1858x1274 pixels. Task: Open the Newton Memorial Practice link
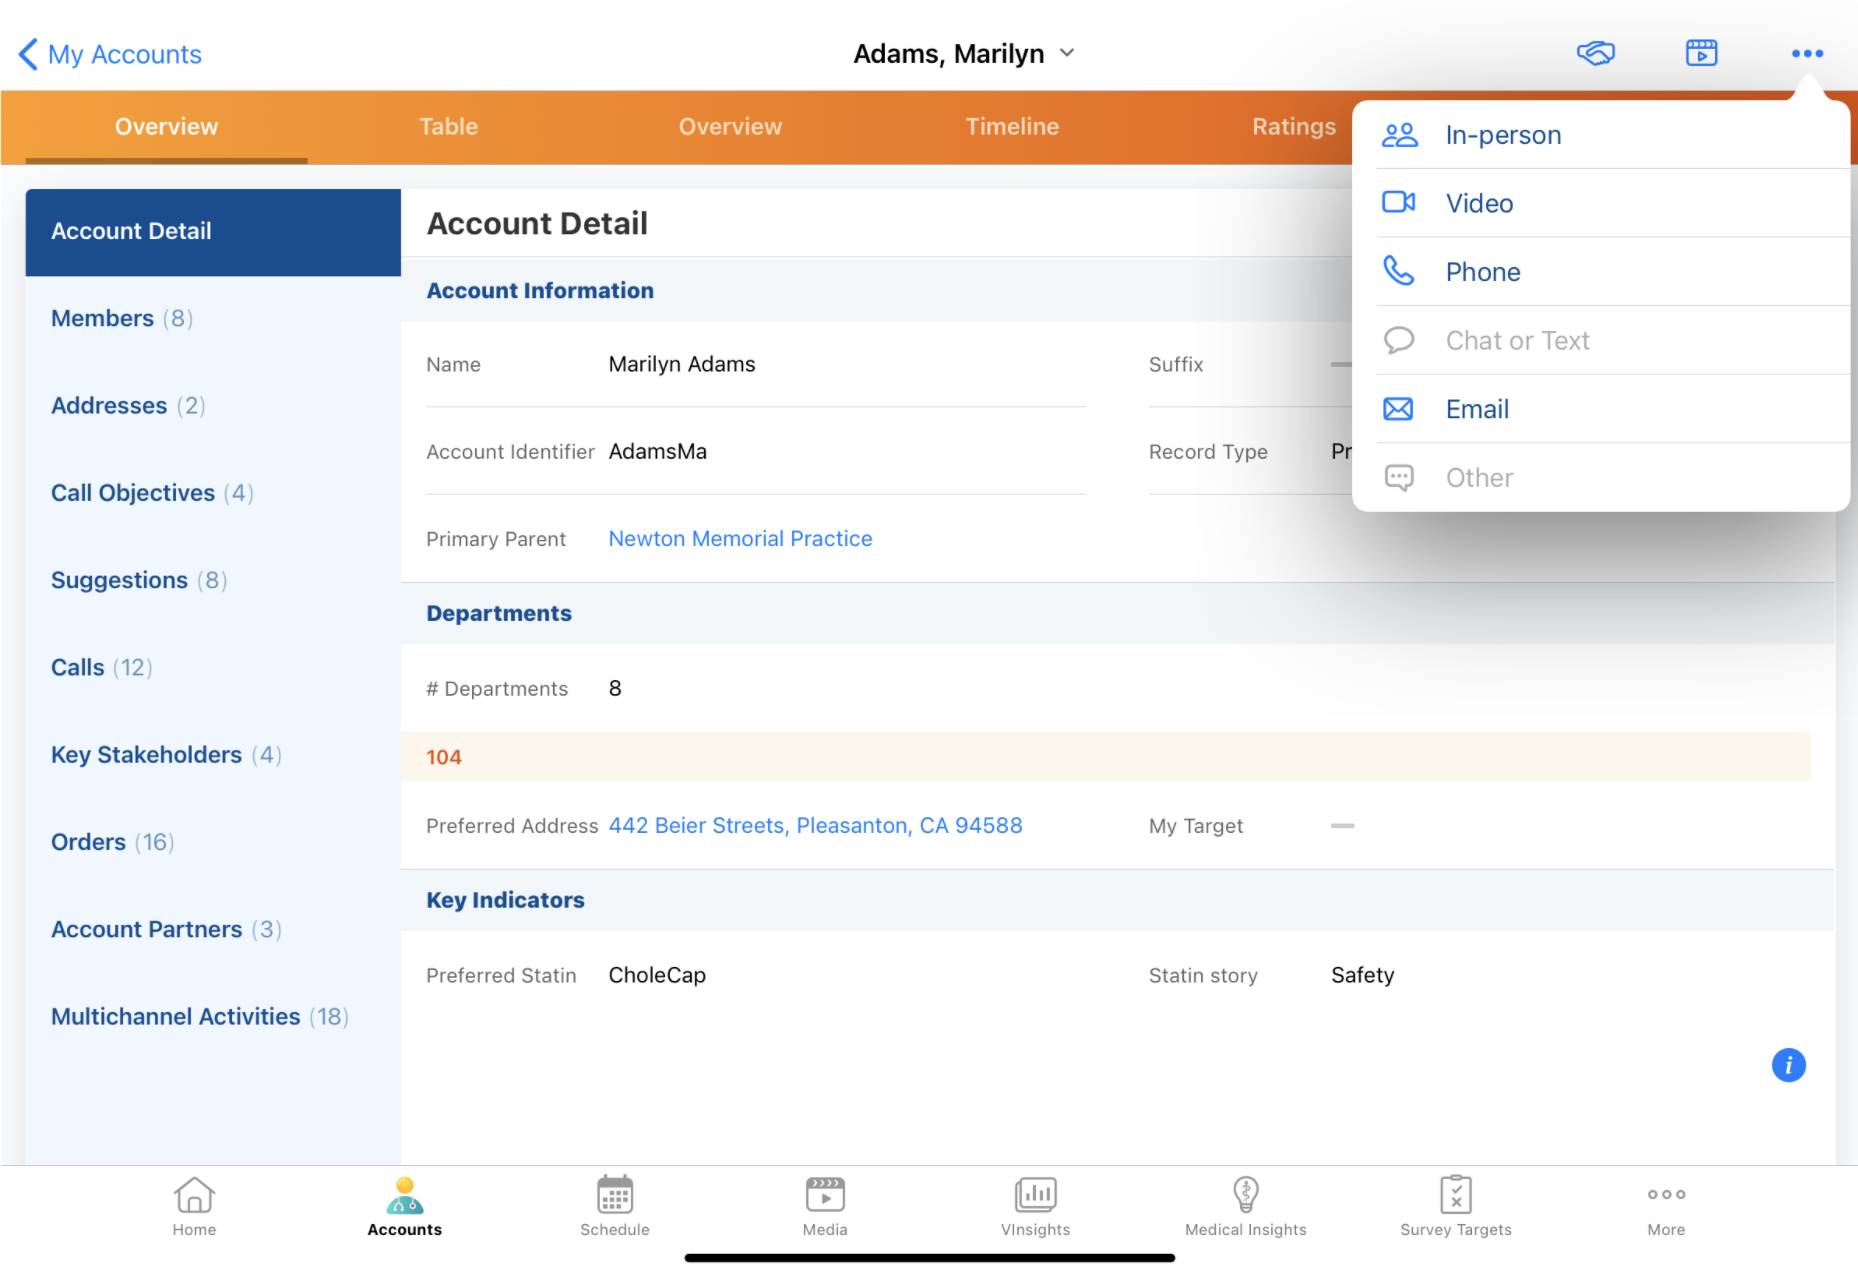pyautogui.click(x=740, y=539)
